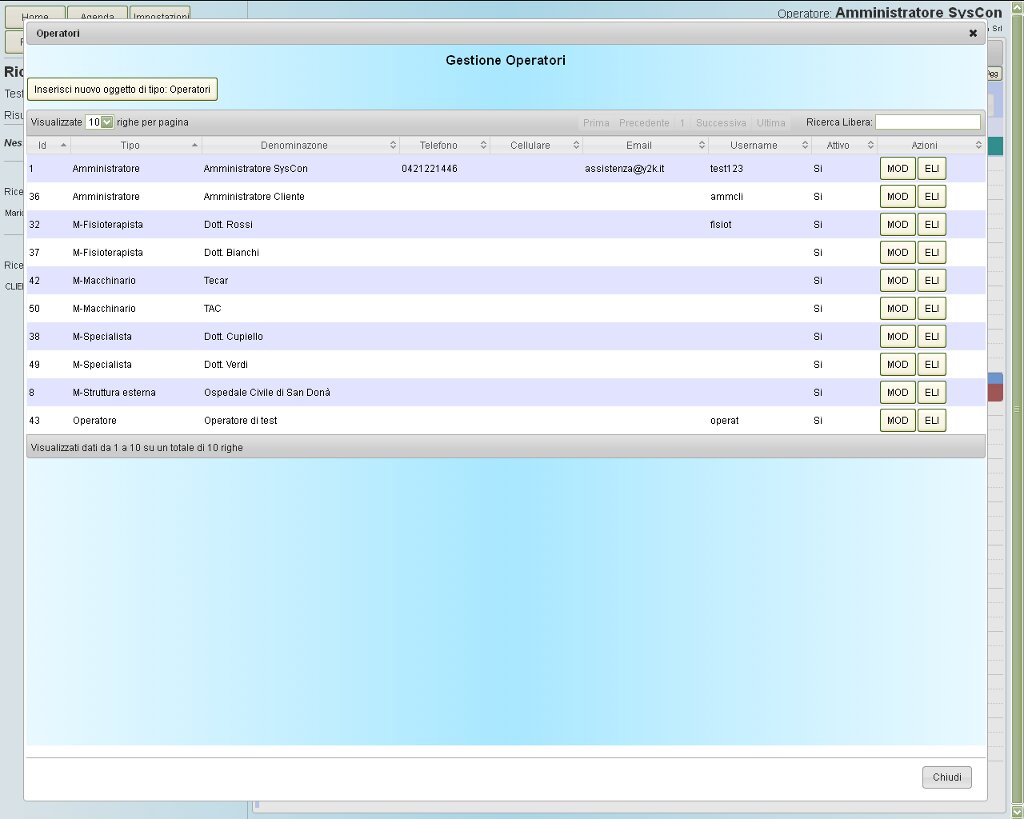Delete Operatore di test with ELI

[x=931, y=421]
